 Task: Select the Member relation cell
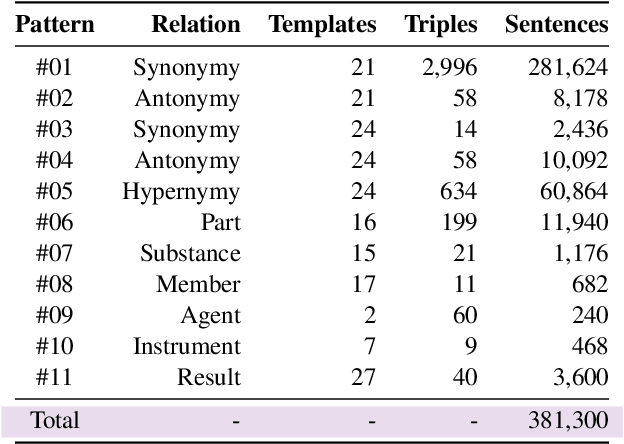pos(198,284)
